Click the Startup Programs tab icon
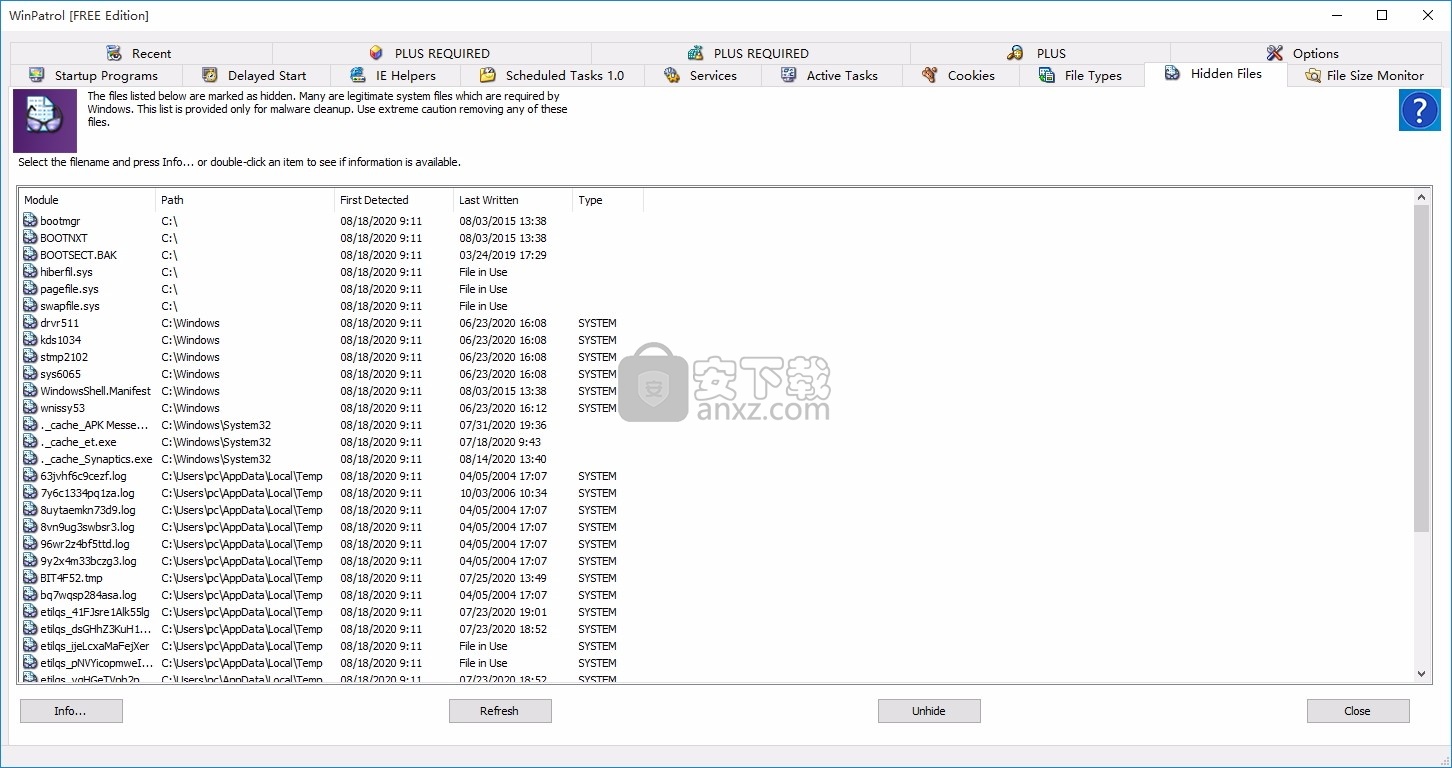The image size is (1452, 768). (37, 75)
